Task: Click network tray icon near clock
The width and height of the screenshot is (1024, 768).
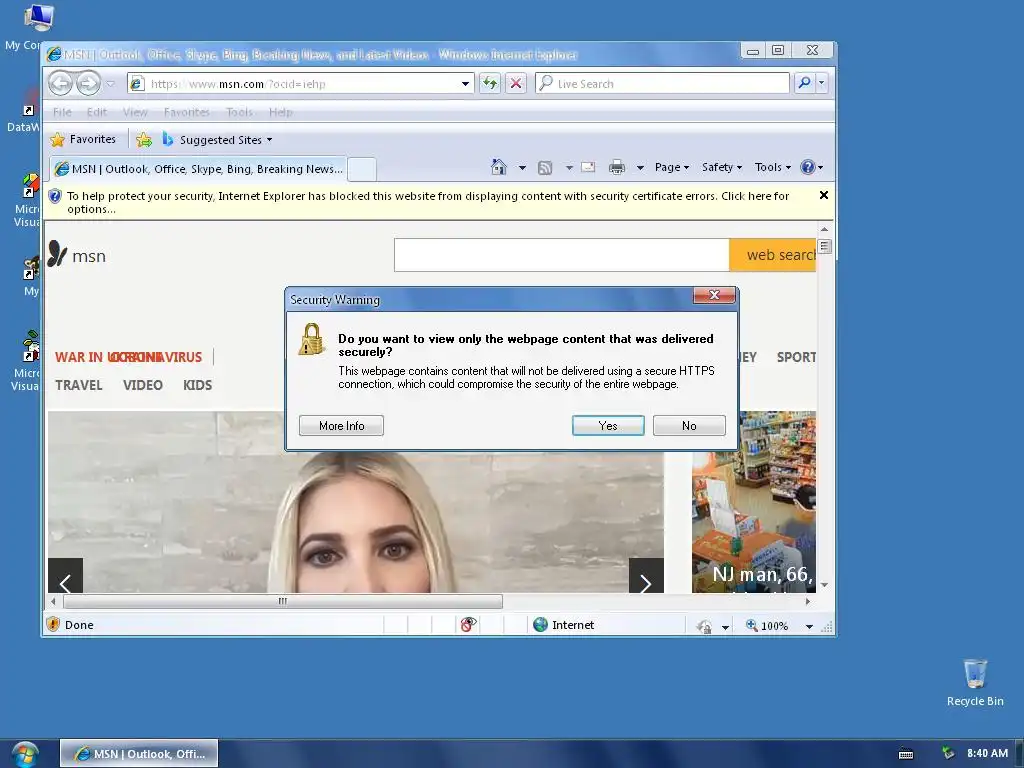Action: click(948, 753)
